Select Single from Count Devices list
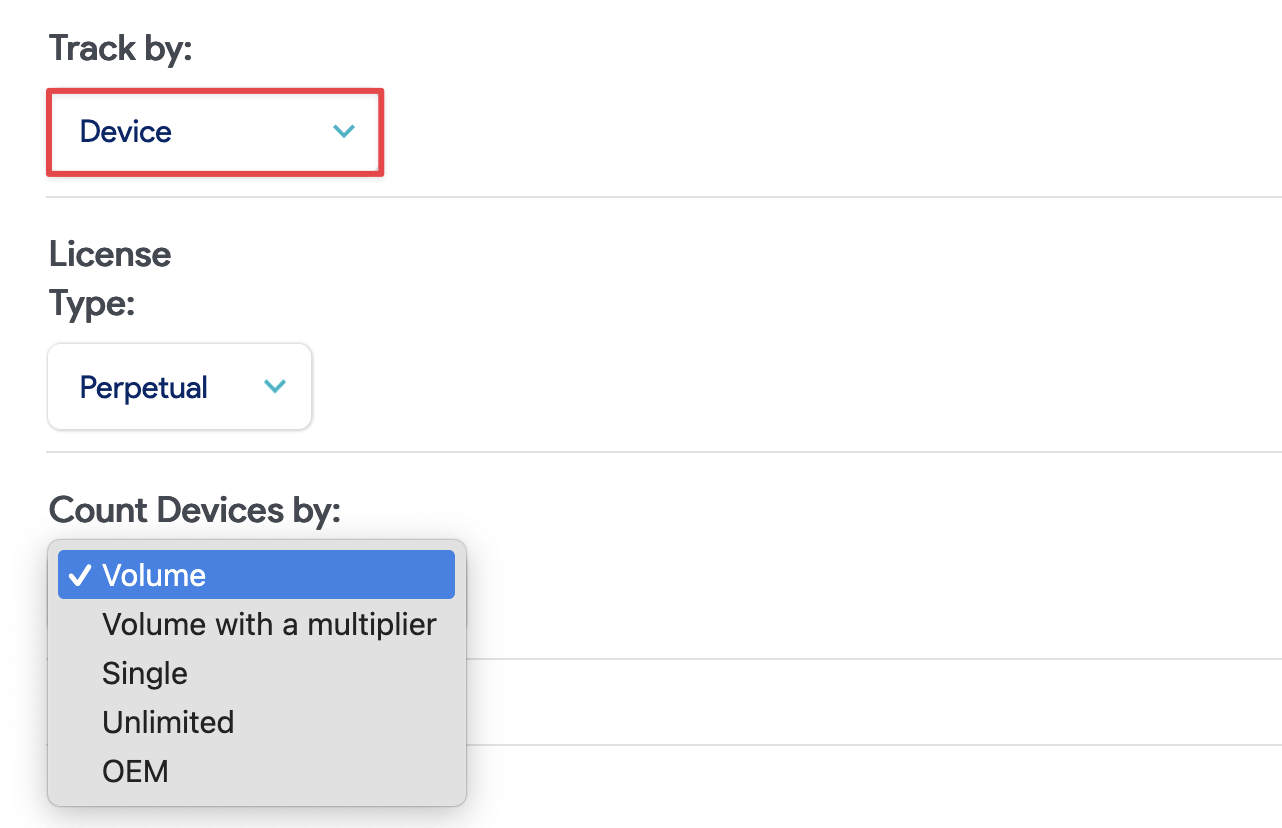The width and height of the screenshot is (1282, 828). click(x=145, y=674)
